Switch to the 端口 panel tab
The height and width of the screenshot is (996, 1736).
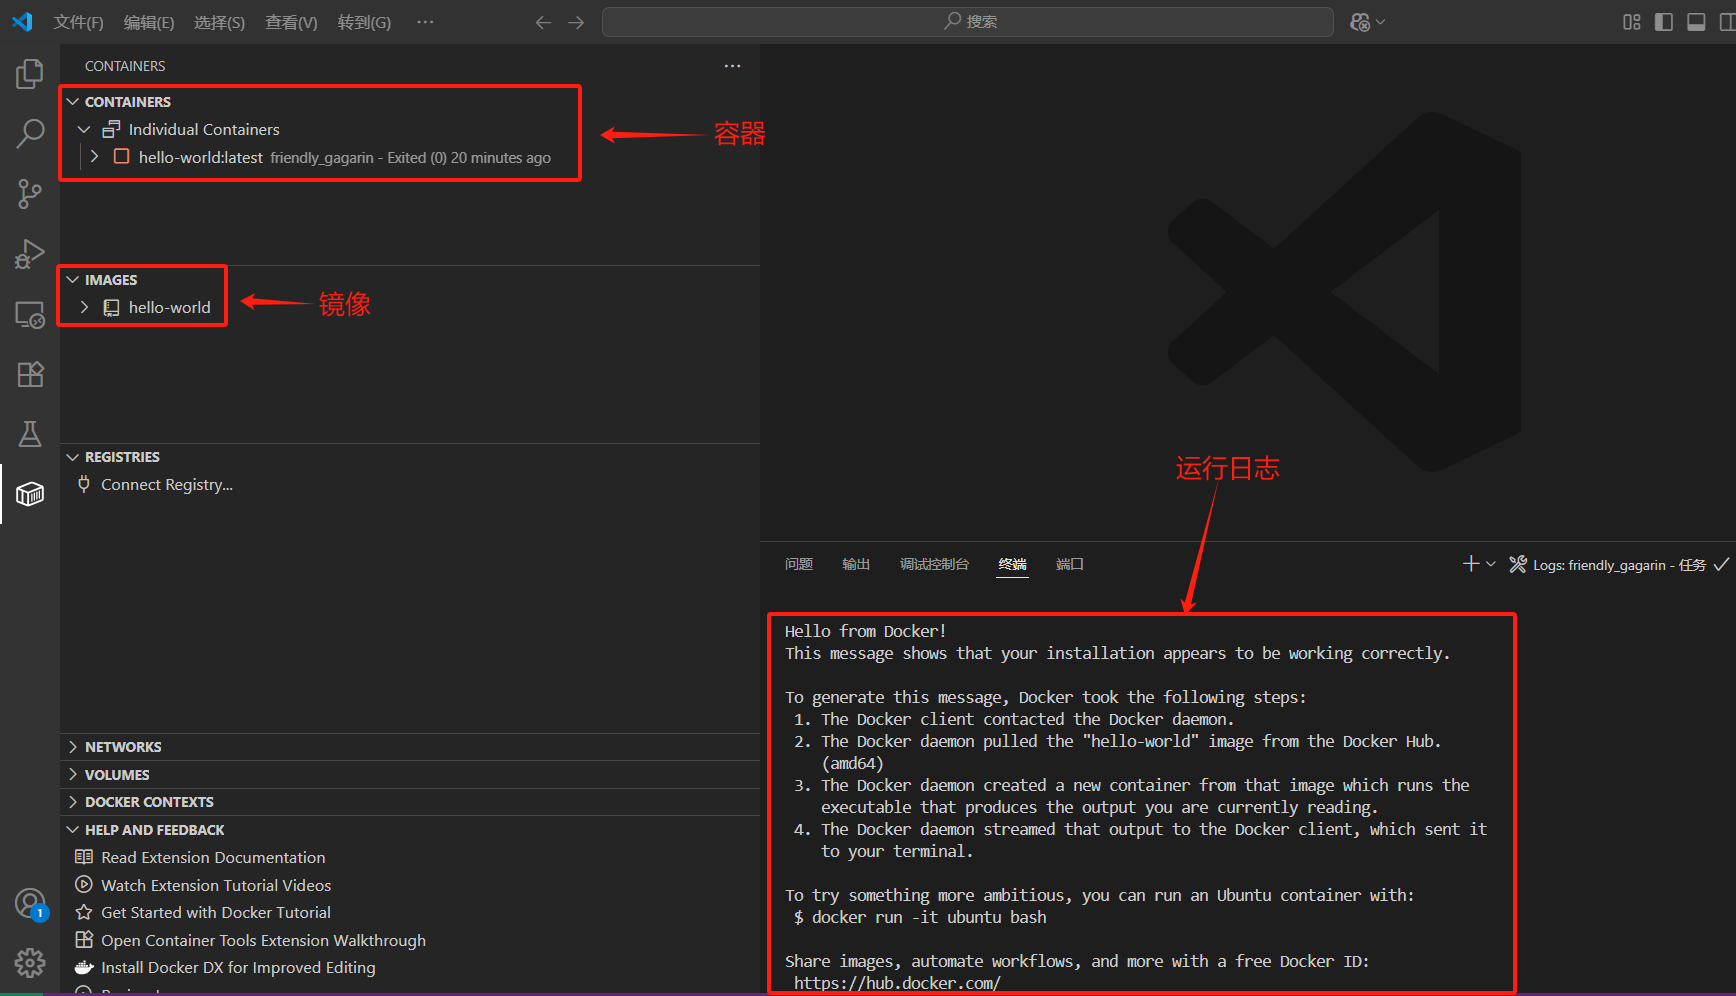click(1070, 564)
